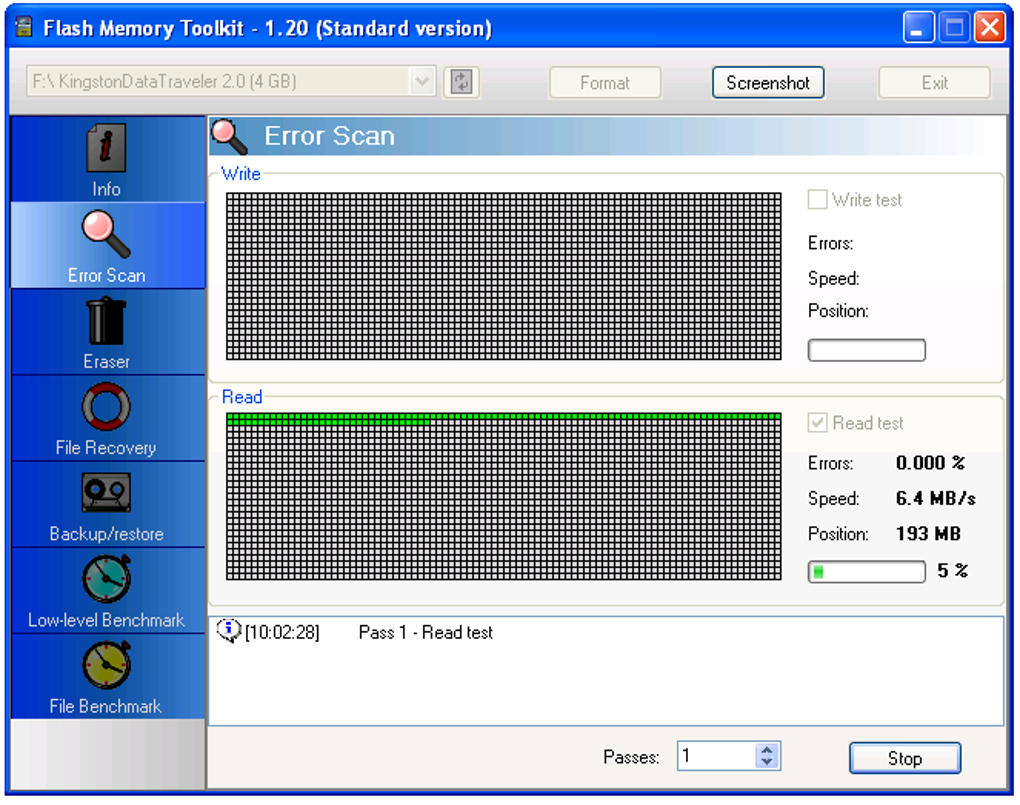Image resolution: width=1020 pixels, height=805 pixels.
Task: Click the Error Scan header magnifier icon
Action: 230,137
